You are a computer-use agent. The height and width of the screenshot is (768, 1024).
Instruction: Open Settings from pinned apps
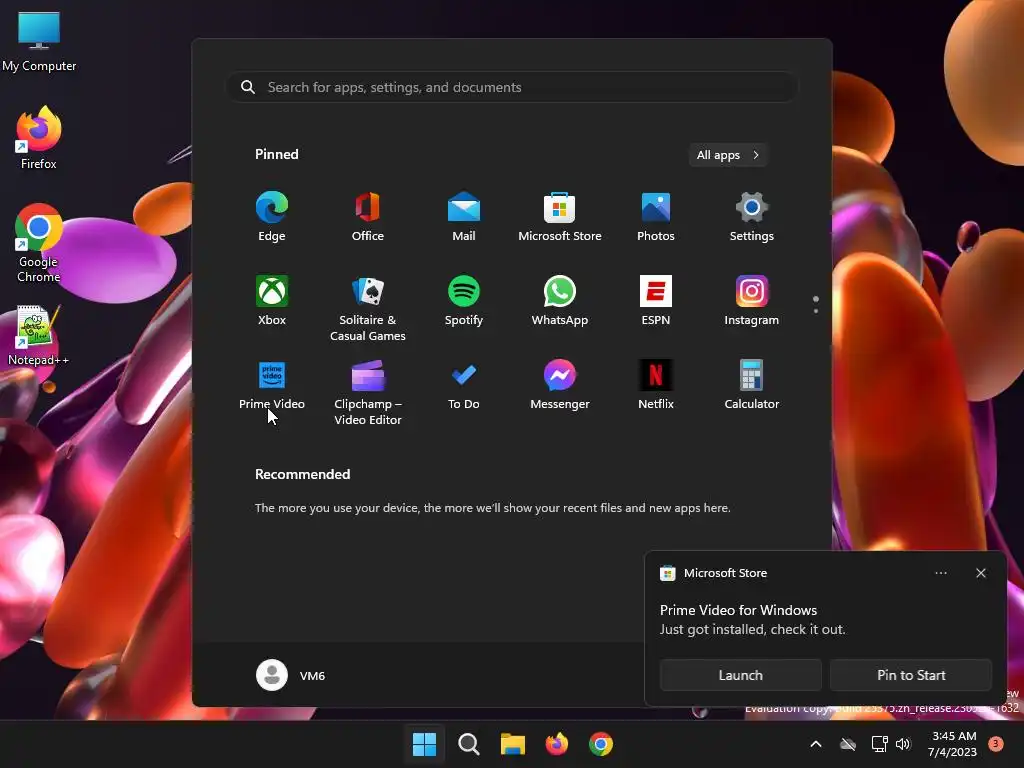pyautogui.click(x=752, y=217)
